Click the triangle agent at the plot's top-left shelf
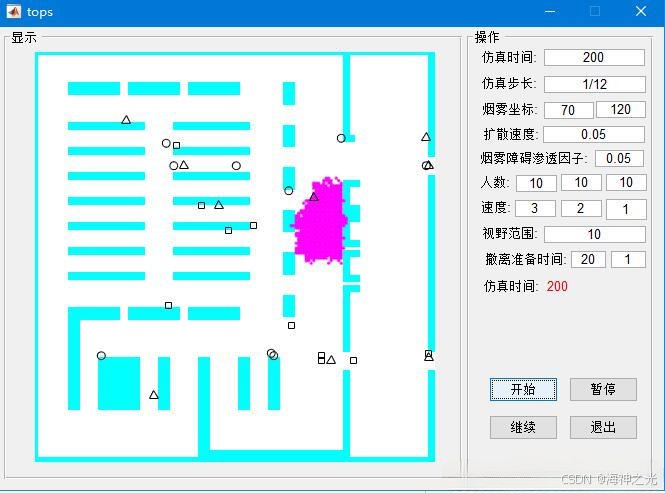The image size is (665, 493). point(126,120)
